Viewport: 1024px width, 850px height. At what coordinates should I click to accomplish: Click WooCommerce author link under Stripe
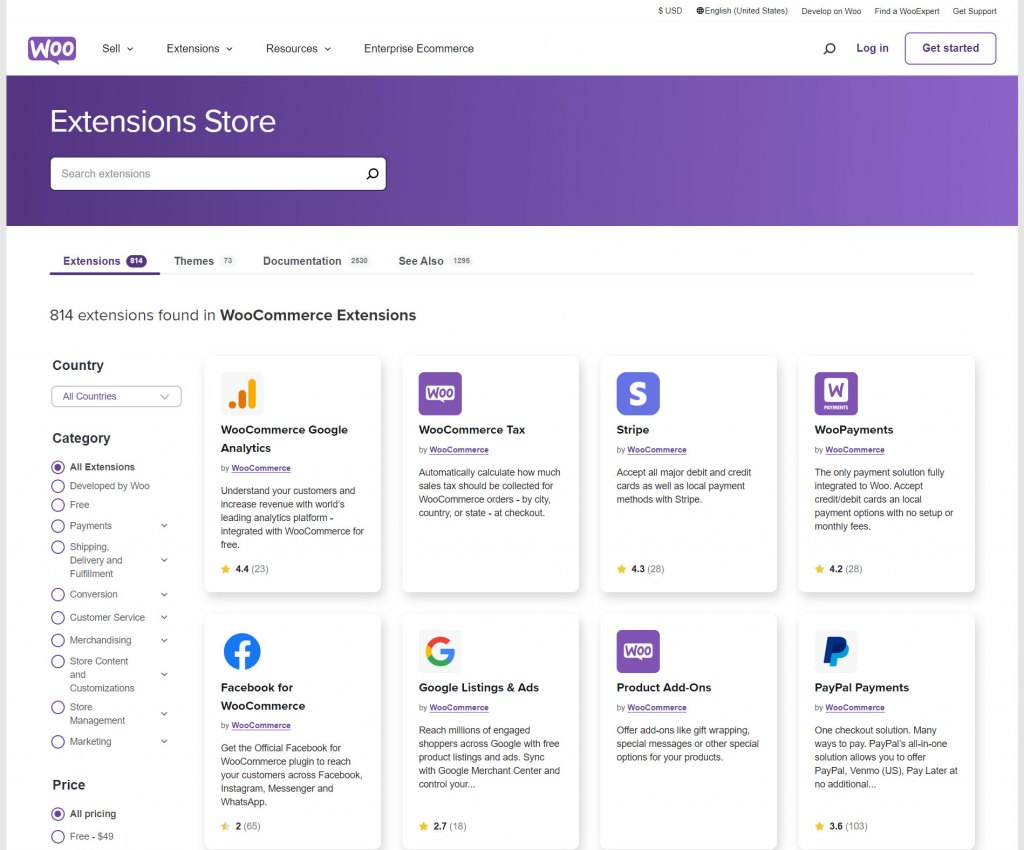pos(656,450)
